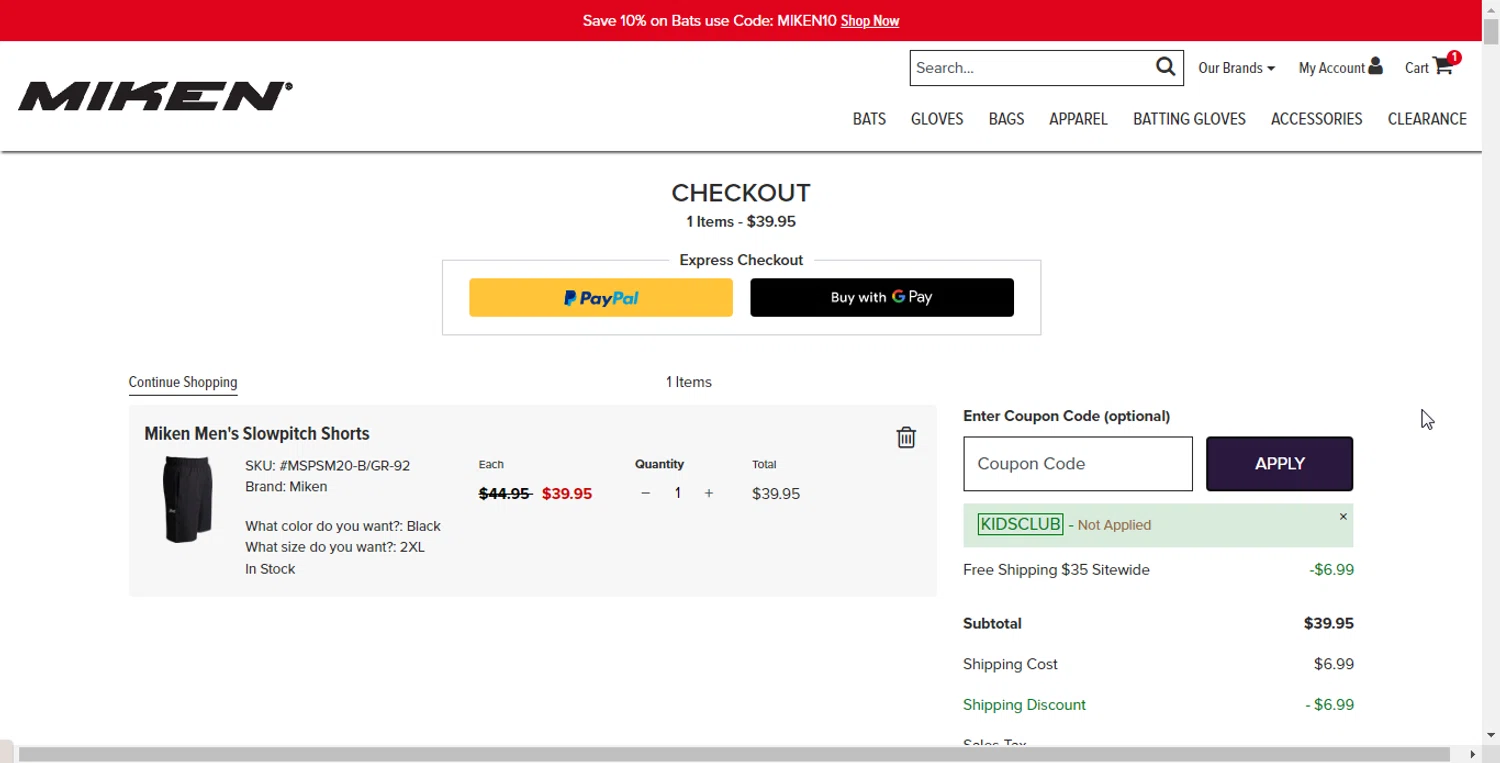Screen dimensions: 1500x763
Task: Click the vertical scrollbar thumb
Action: coord(1491,30)
